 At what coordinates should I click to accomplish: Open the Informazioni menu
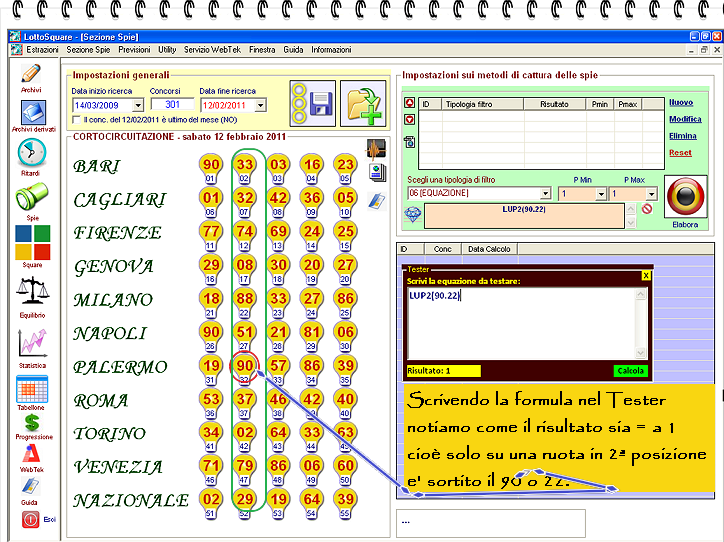[x=331, y=50]
